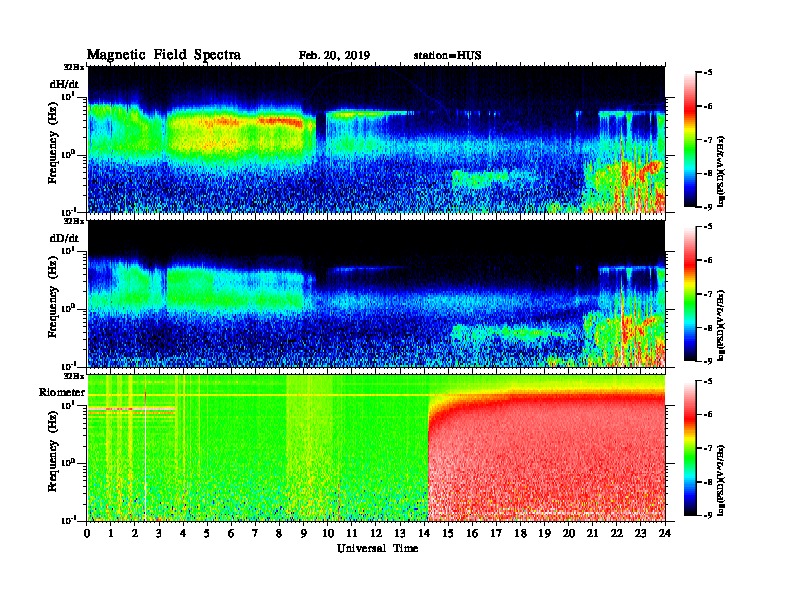Viewport: 792px width, 612px height.
Task: Click the dH/dt spectrogram plot
Action: 376,139
